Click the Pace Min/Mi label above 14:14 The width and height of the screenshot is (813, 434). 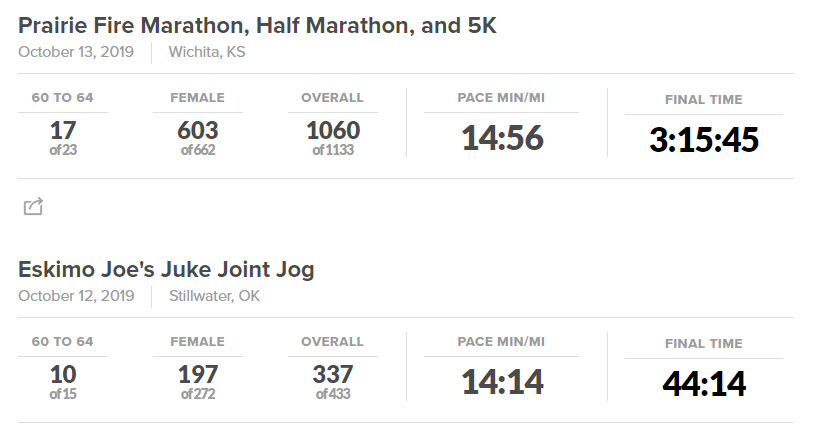(501, 341)
